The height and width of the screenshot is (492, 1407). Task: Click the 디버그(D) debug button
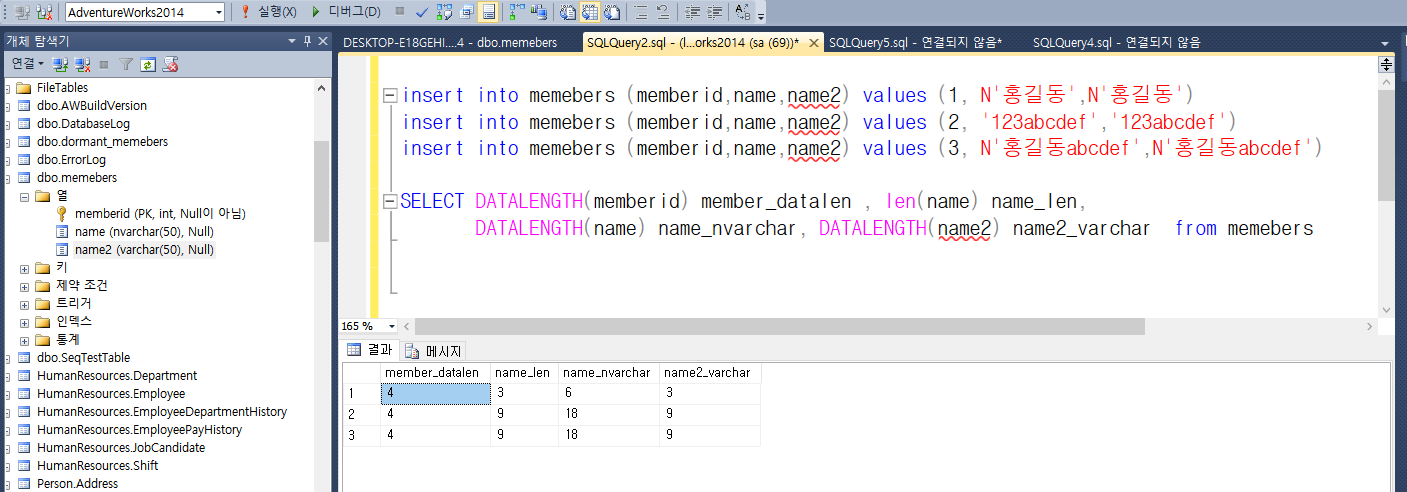tap(345, 12)
